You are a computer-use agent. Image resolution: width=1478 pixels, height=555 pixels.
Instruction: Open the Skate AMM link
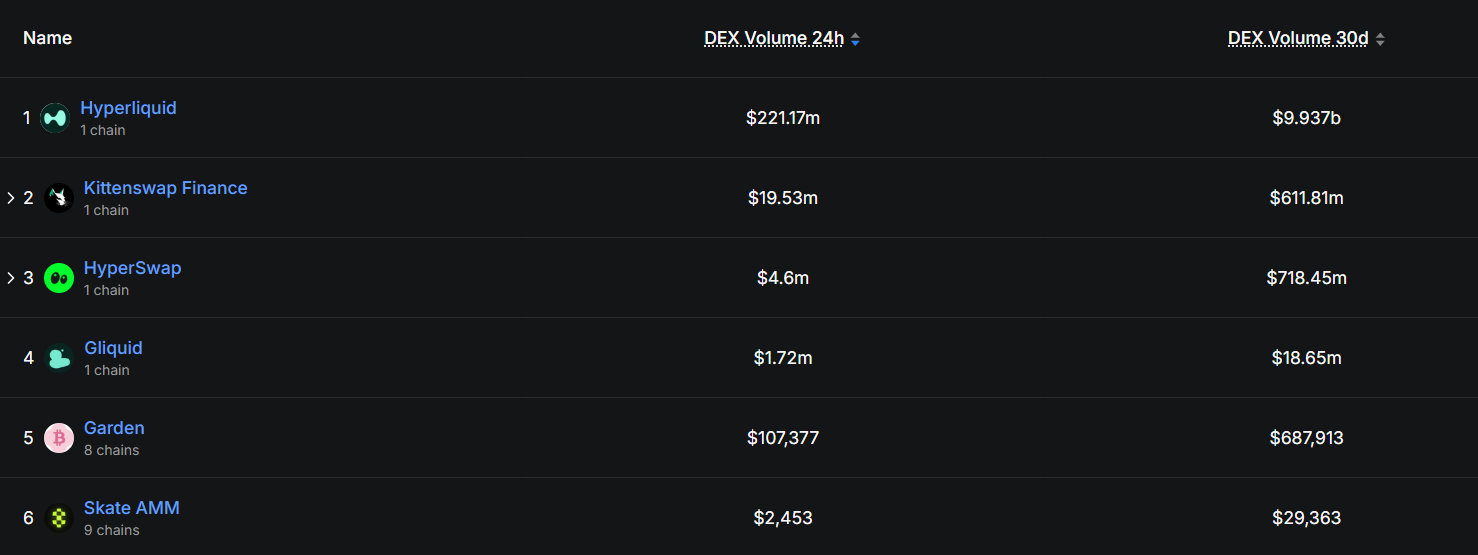click(131, 508)
